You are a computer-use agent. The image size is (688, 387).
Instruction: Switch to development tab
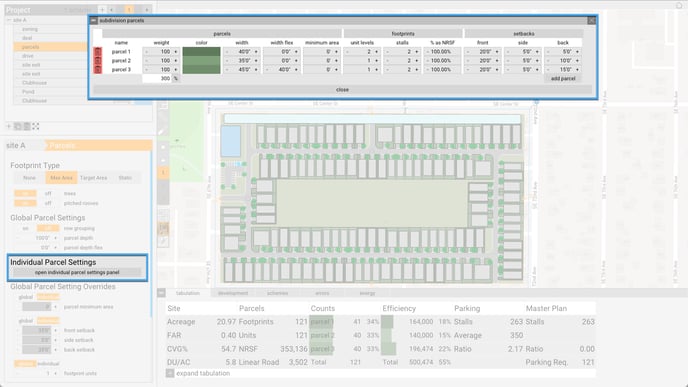[233, 293]
